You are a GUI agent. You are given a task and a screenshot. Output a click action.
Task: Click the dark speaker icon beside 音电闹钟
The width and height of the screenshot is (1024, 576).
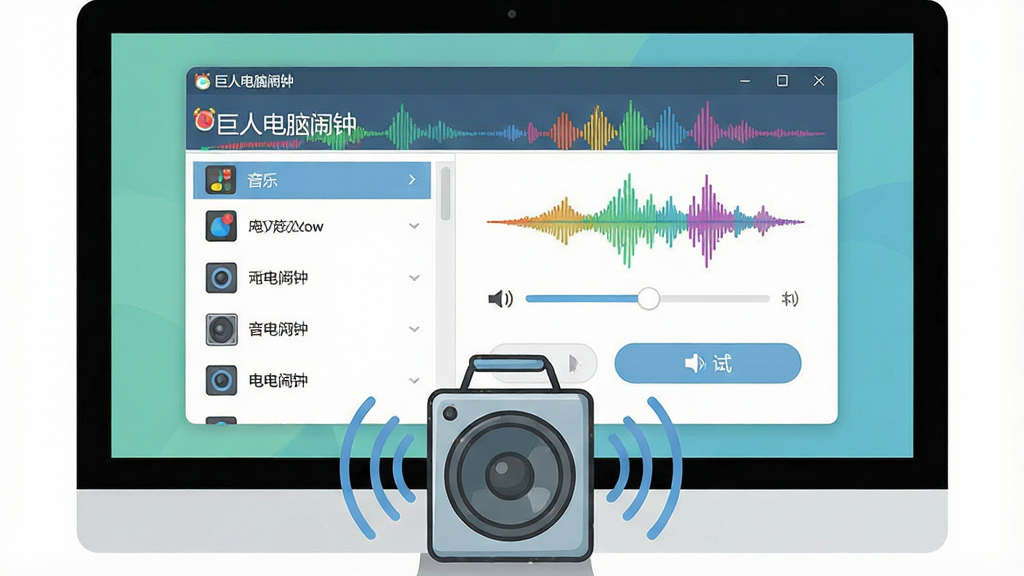point(221,329)
